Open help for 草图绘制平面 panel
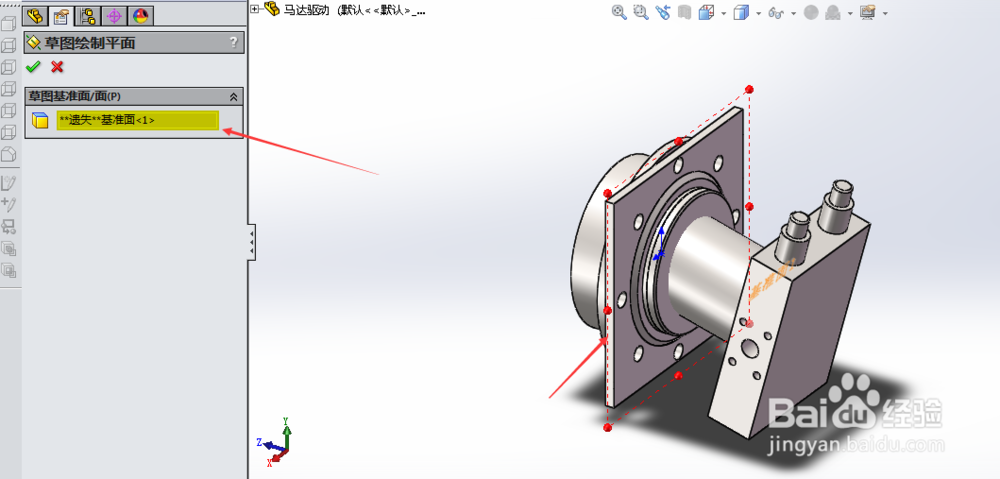 [x=233, y=43]
